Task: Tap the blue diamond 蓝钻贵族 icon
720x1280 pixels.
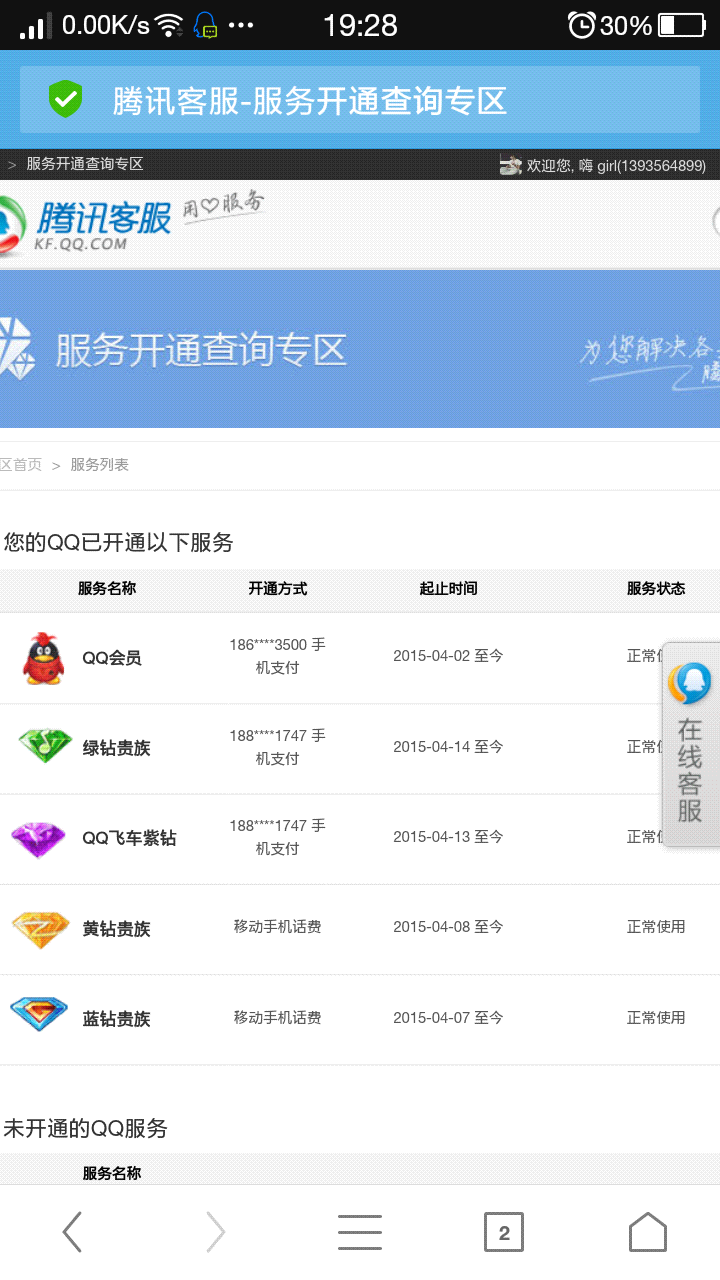Action: 39,1014
